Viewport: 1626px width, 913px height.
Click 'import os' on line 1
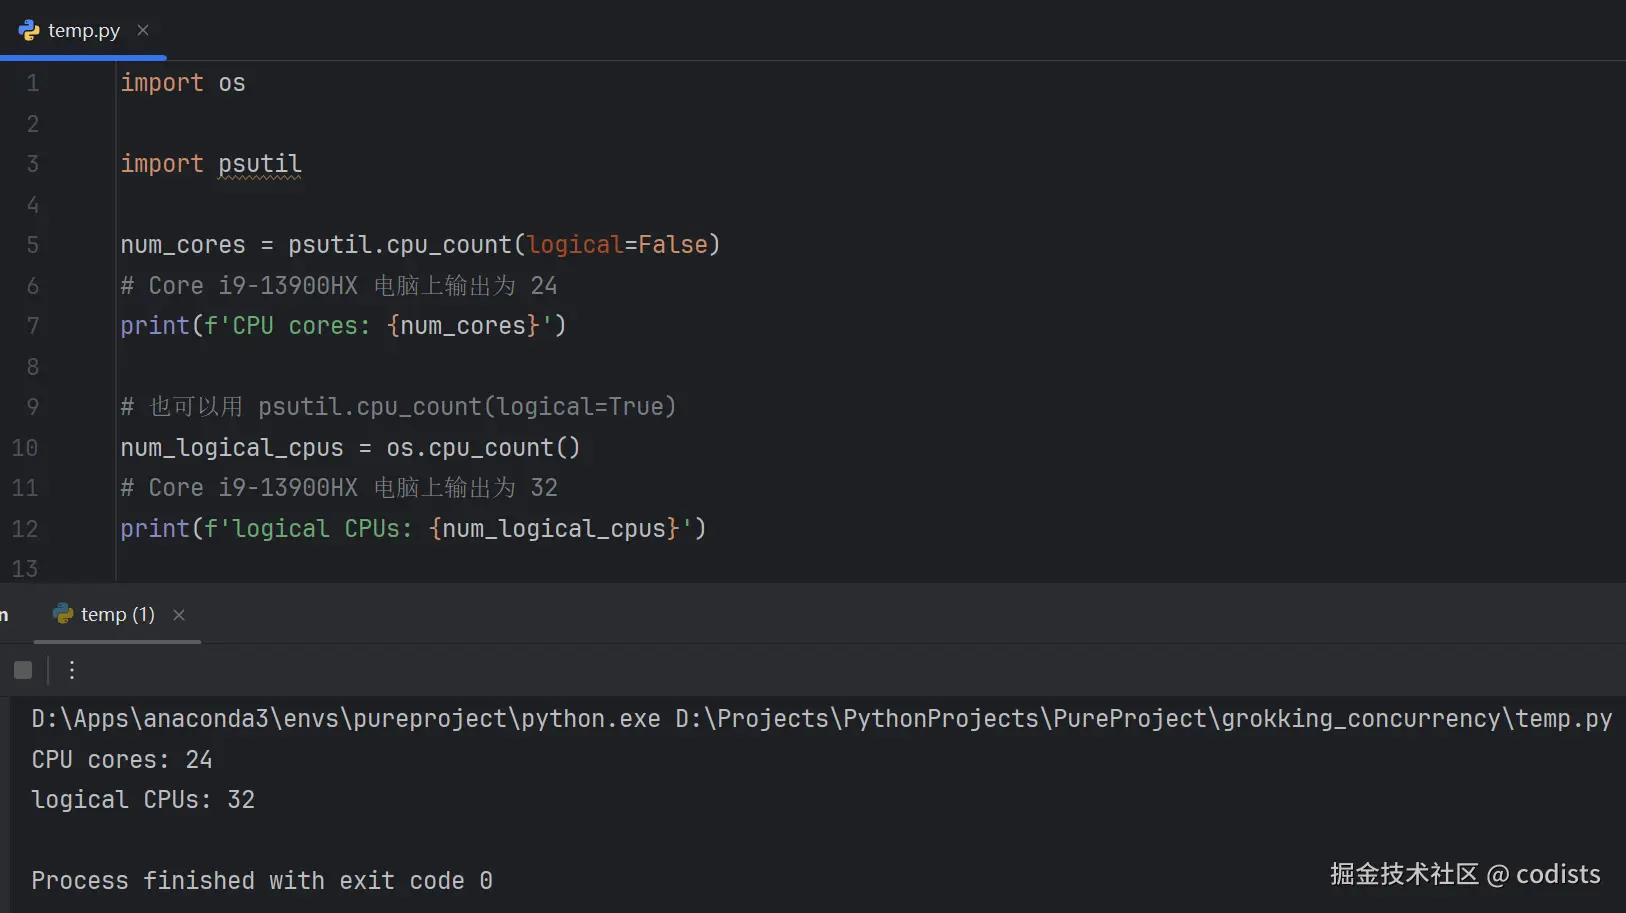click(x=183, y=83)
